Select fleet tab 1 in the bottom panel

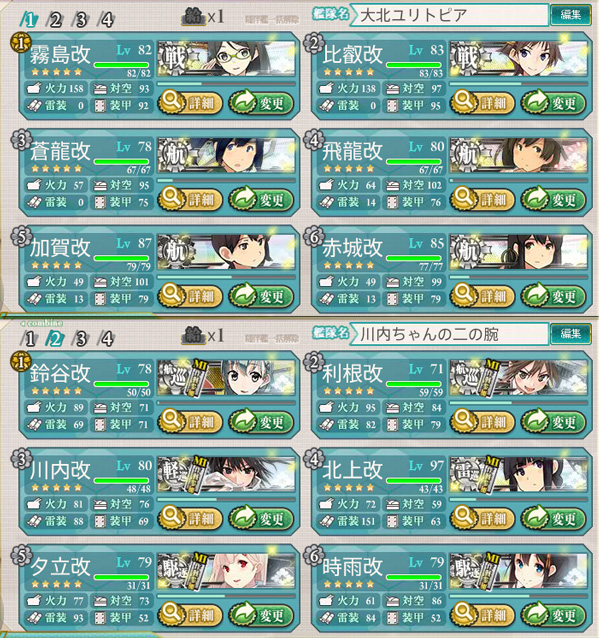(x=29, y=338)
